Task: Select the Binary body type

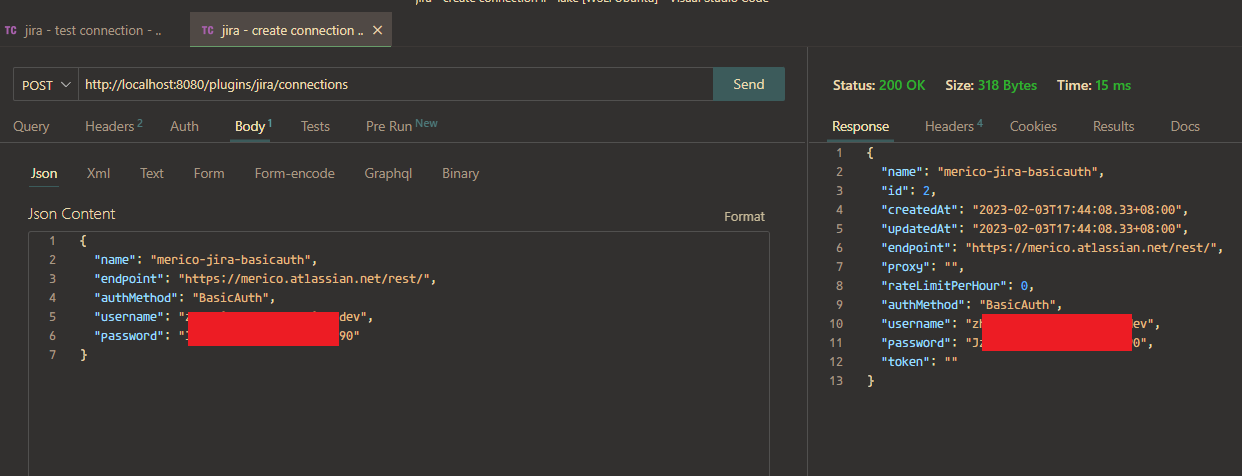Action: point(460,173)
